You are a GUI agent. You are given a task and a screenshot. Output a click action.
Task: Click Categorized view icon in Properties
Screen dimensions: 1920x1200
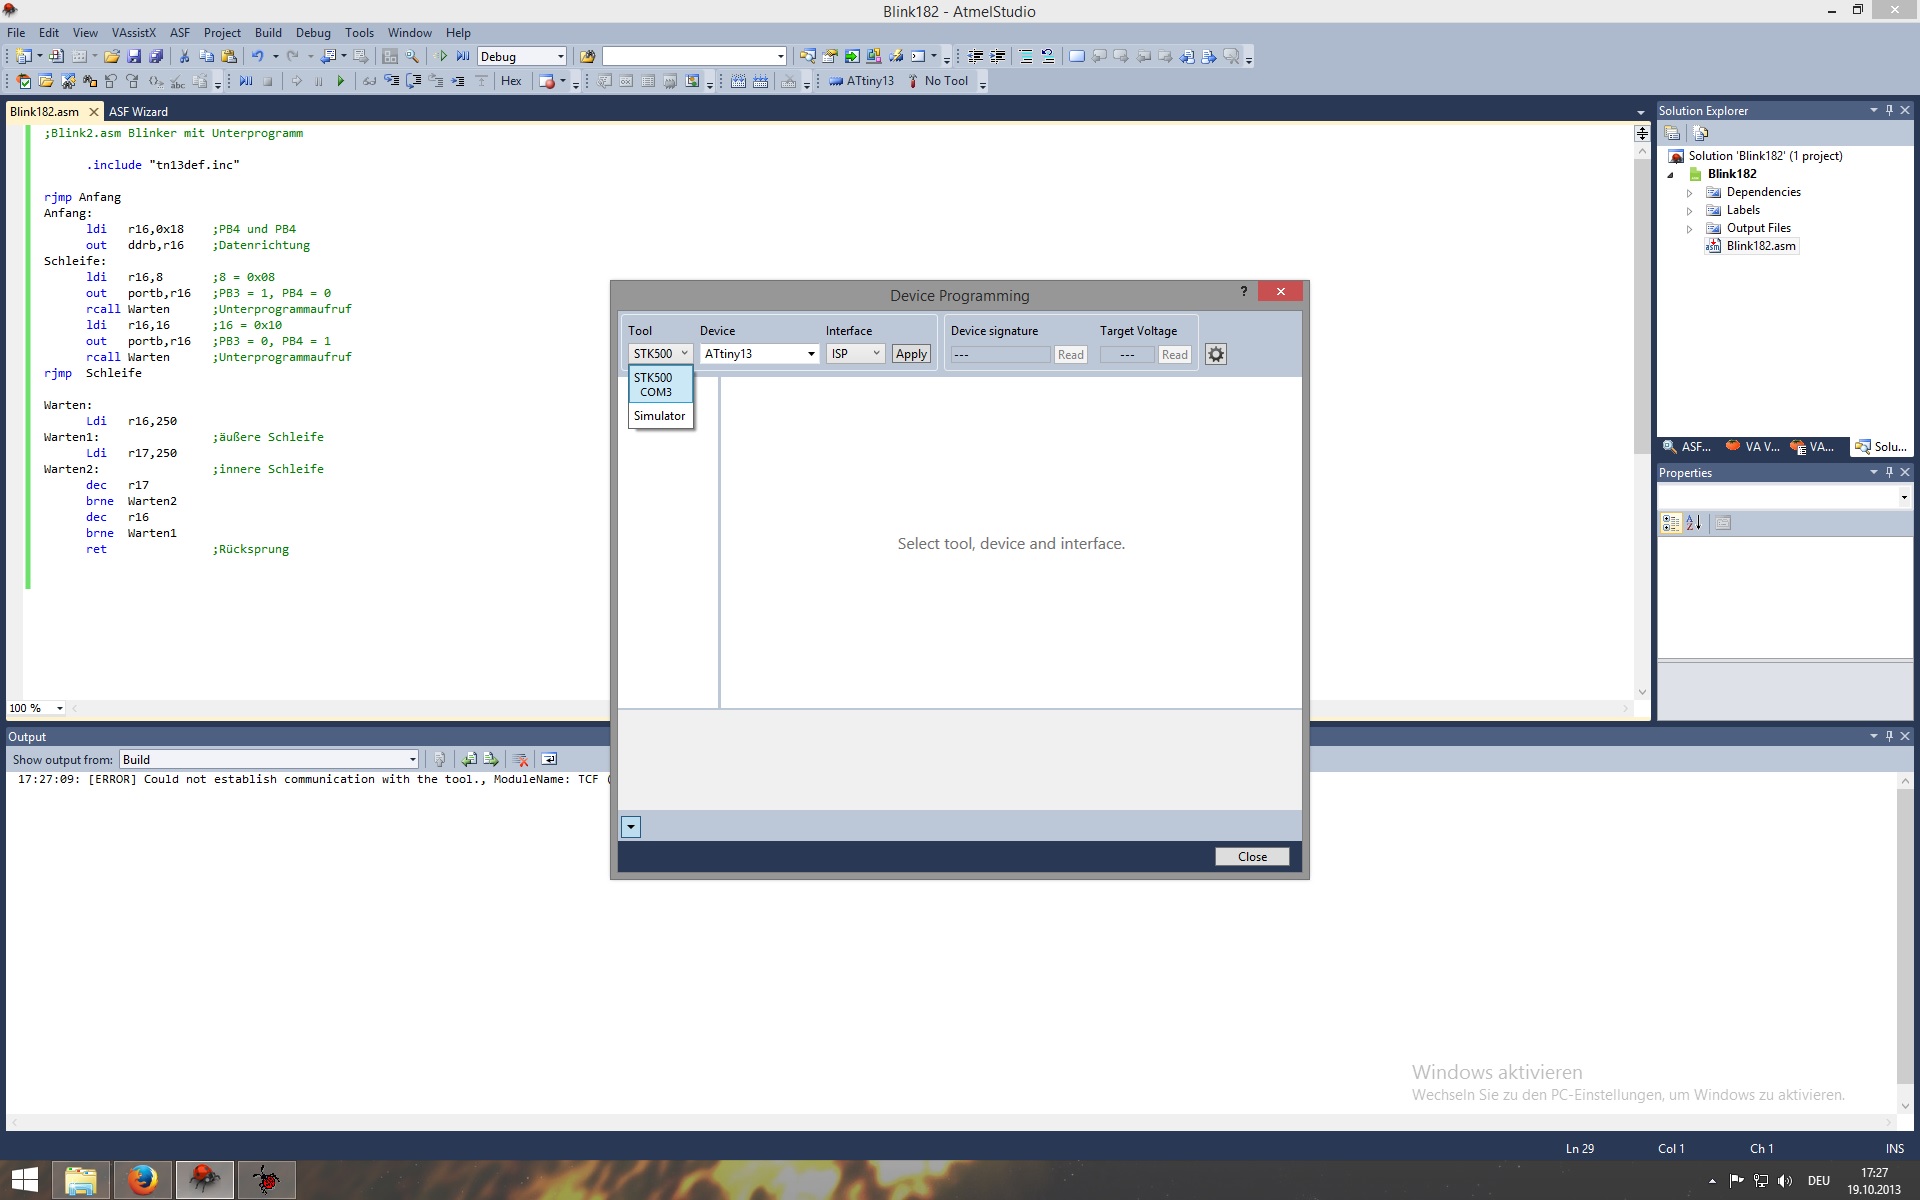1671,523
